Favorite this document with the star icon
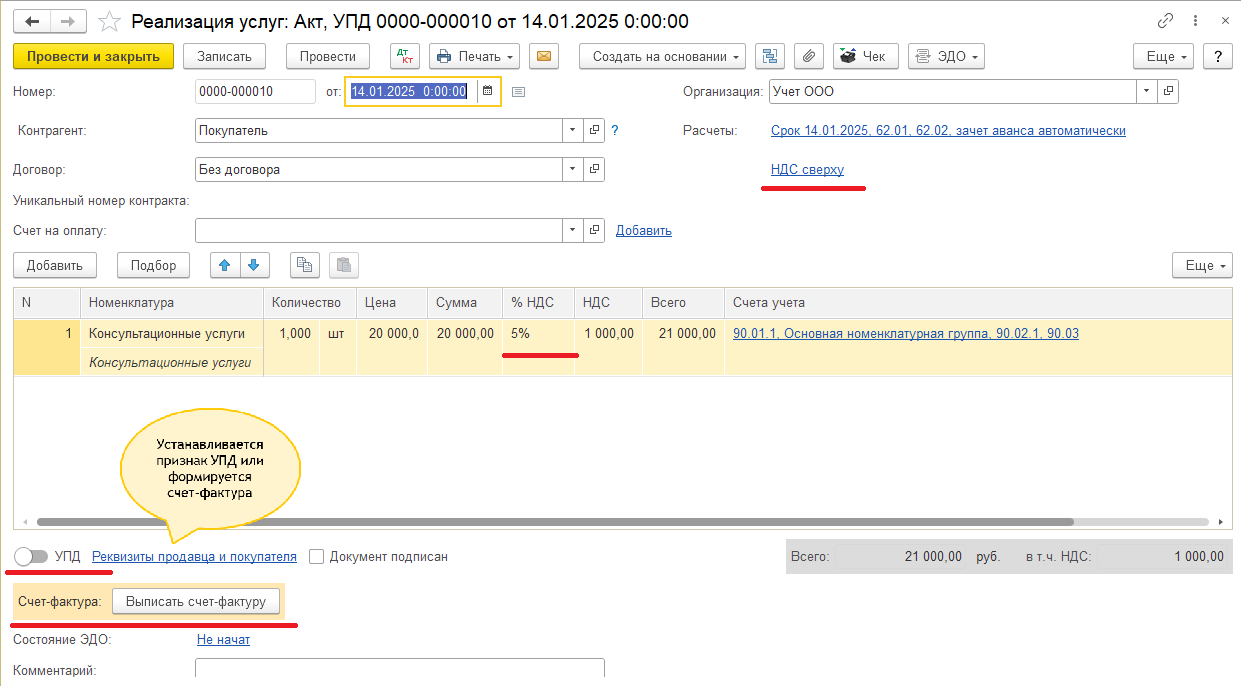The height and width of the screenshot is (686, 1241). (x=112, y=21)
